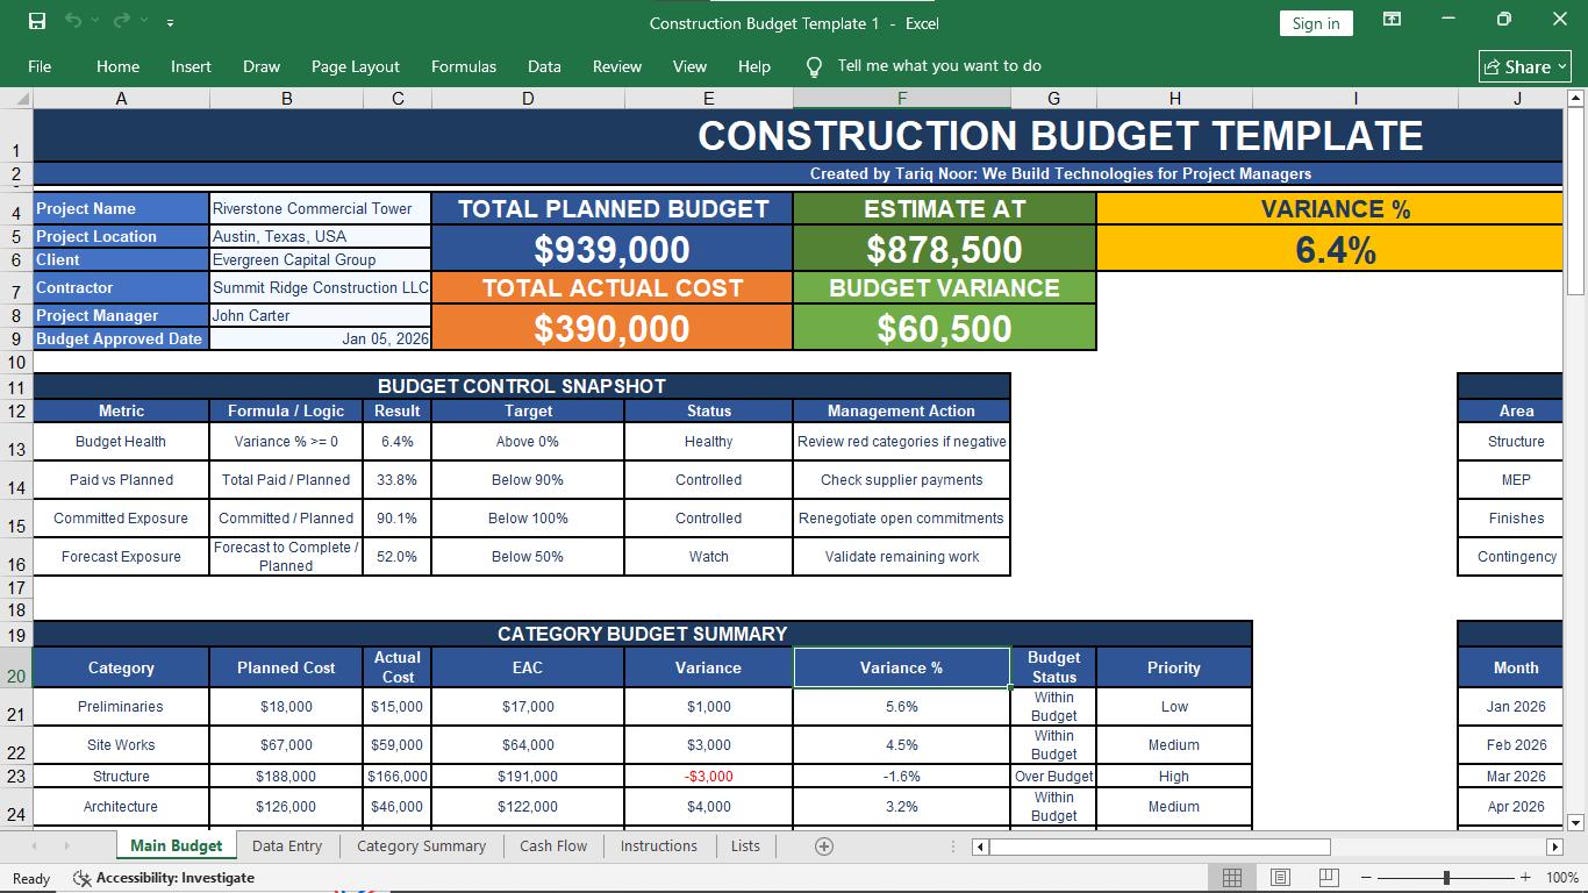Click the Undo arrow icon
This screenshot has width=1588, height=893.
pyautogui.click(x=73, y=21)
